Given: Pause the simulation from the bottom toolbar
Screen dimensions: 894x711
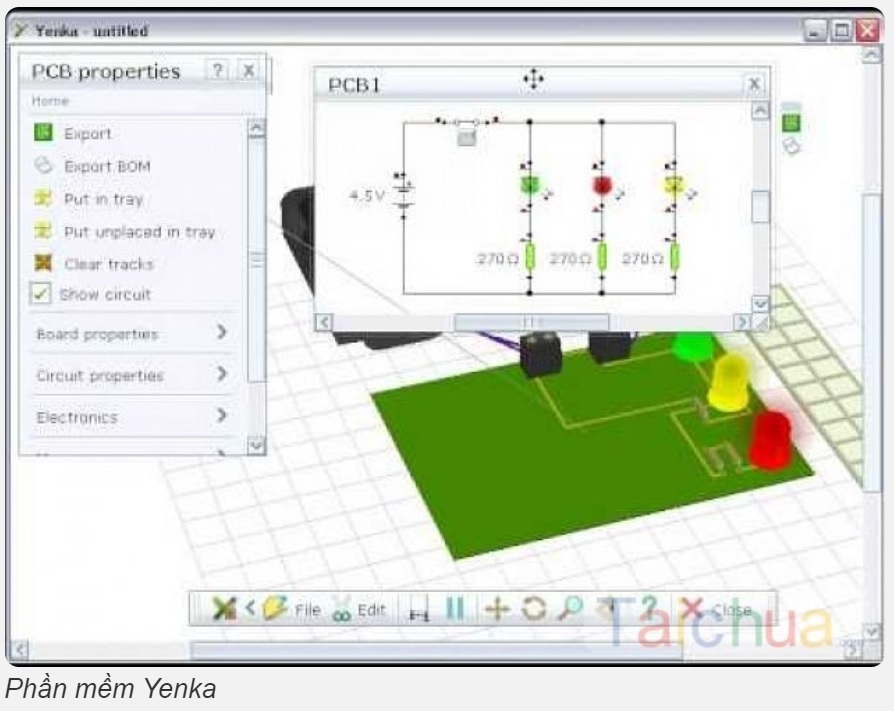Looking at the screenshot, I should (455, 608).
